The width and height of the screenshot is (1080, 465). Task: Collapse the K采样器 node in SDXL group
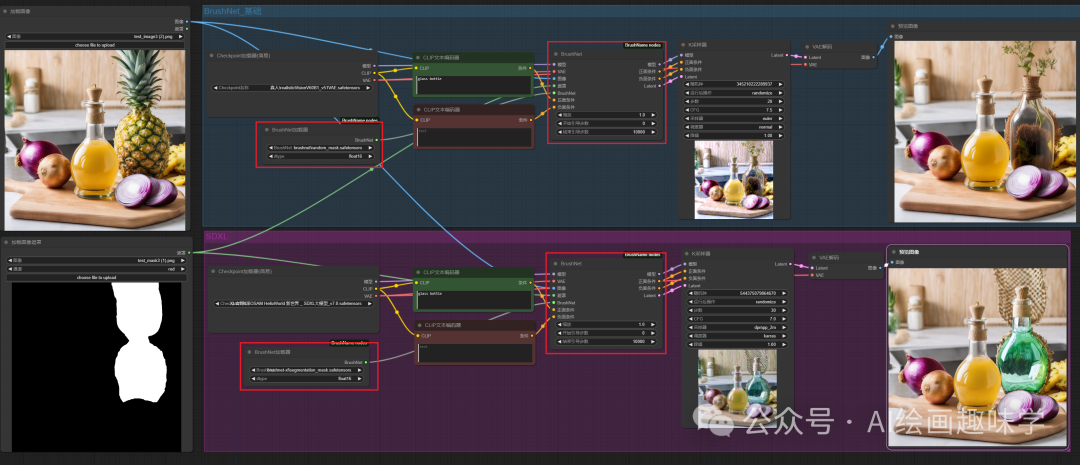[x=687, y=254]
